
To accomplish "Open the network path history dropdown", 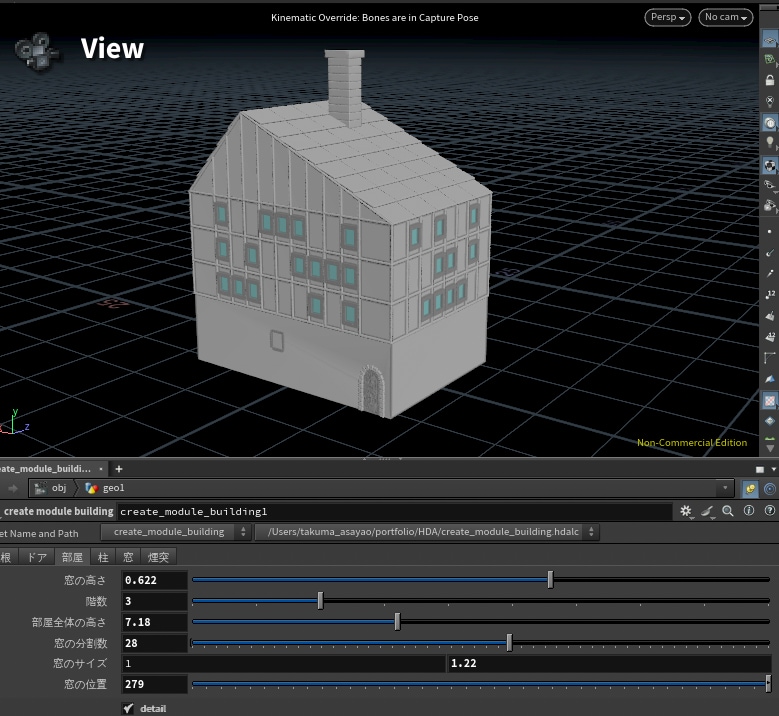I will 725,488.
